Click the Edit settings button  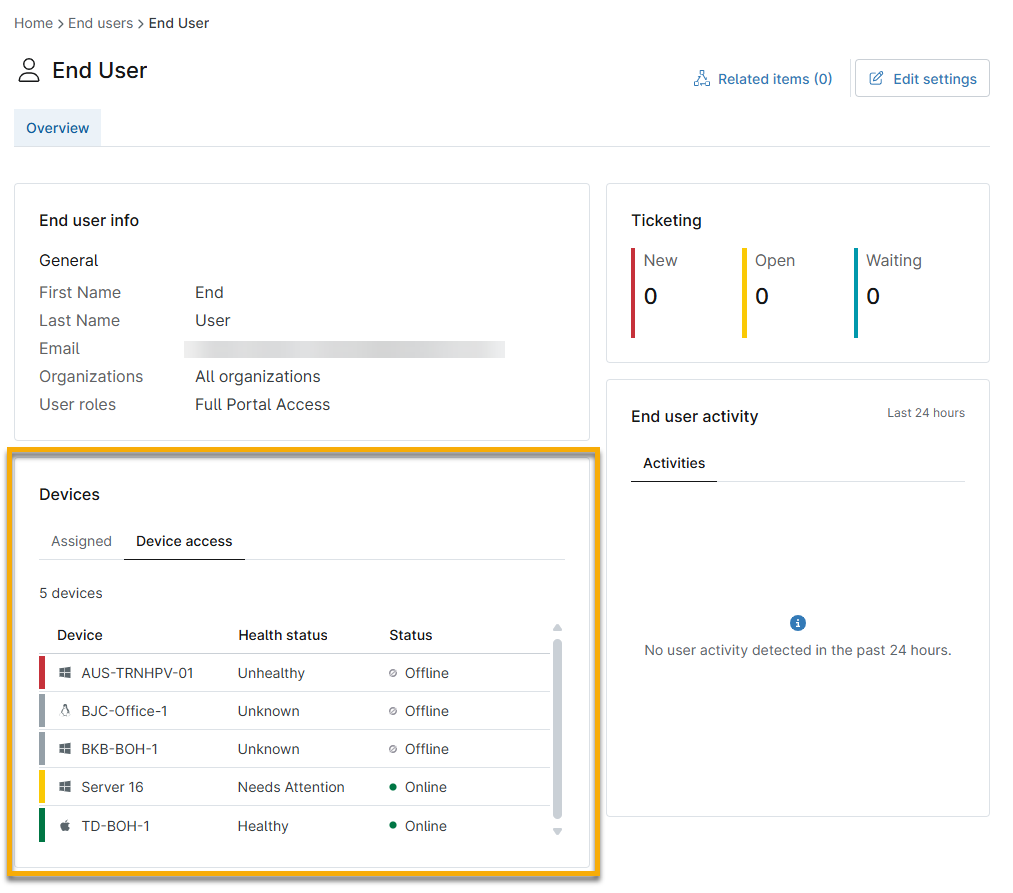coord(922,79)
